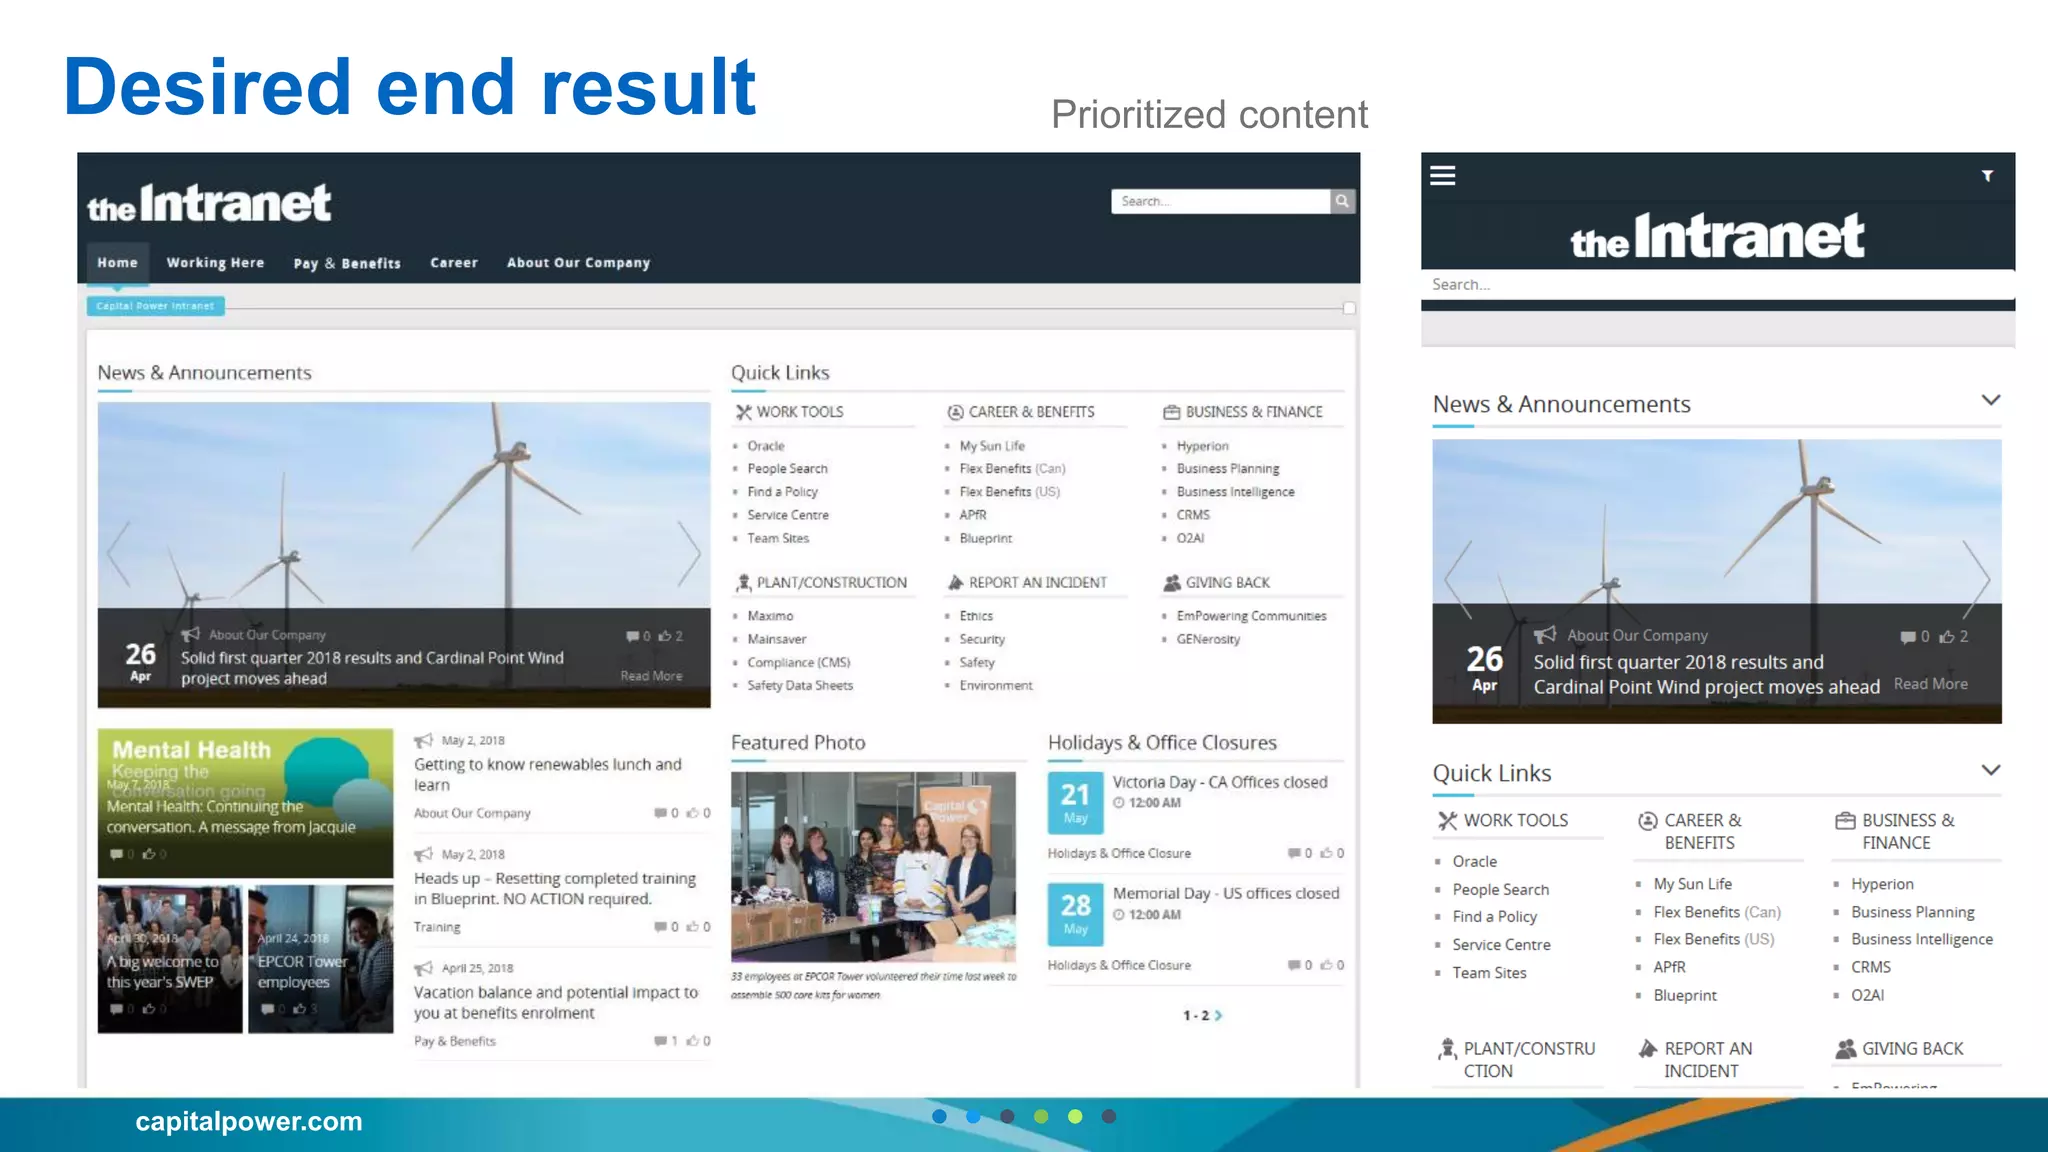Click the Report an Incident icon in mobile view
The width and height of the screenshot is (2048, 1152).
point(1647,1049)
